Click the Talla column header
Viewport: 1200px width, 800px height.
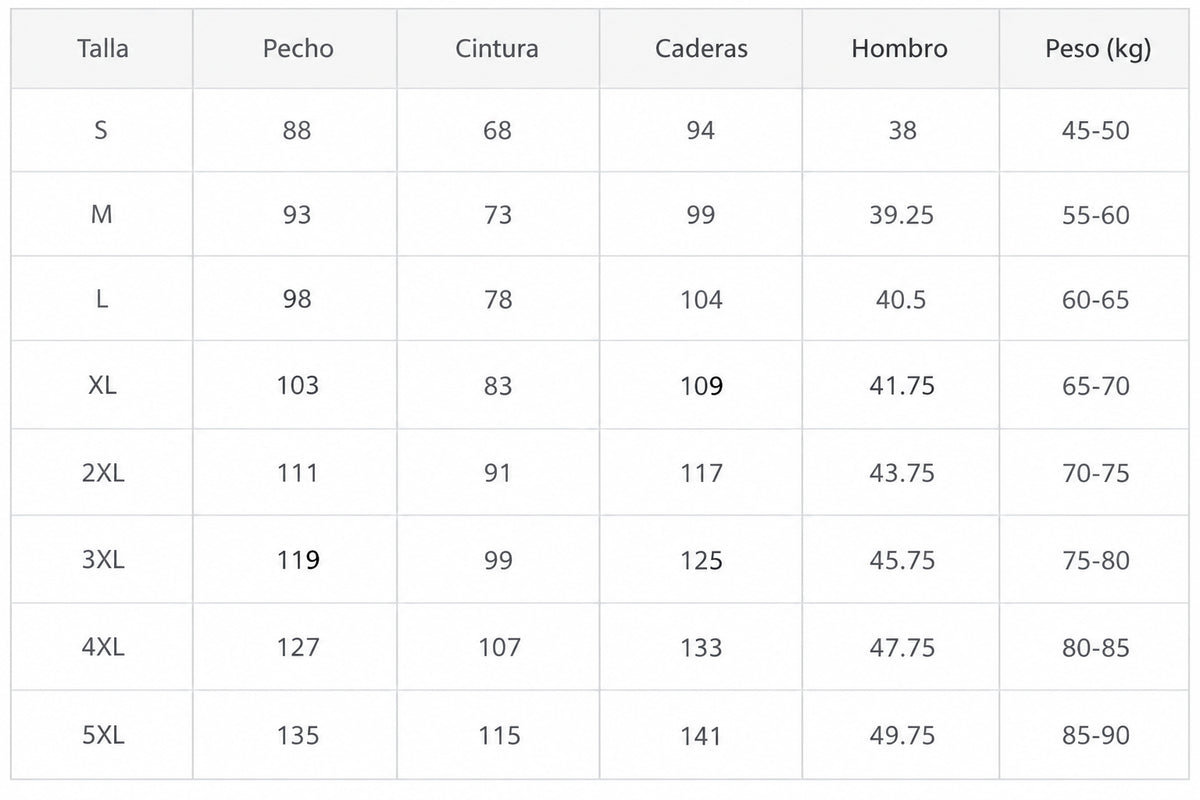click(x=102, y=48)
